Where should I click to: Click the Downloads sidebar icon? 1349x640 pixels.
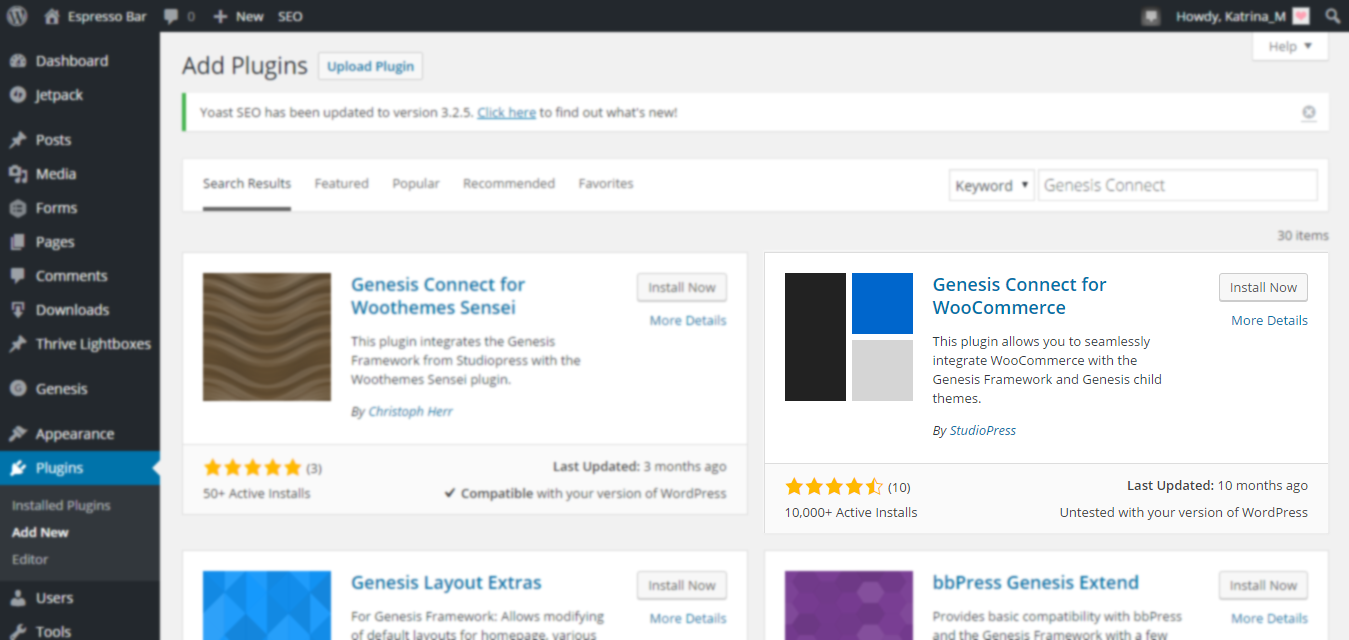point(17,310)
